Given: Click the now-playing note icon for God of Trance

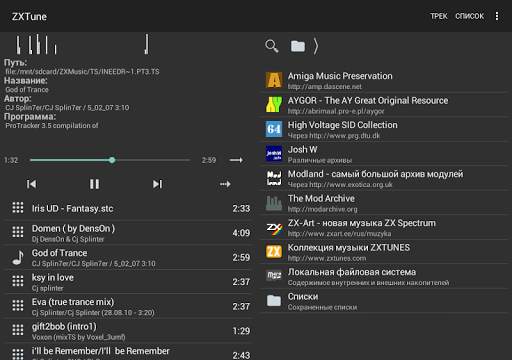Looking at the screenshot, I should [x=18, y=257].
